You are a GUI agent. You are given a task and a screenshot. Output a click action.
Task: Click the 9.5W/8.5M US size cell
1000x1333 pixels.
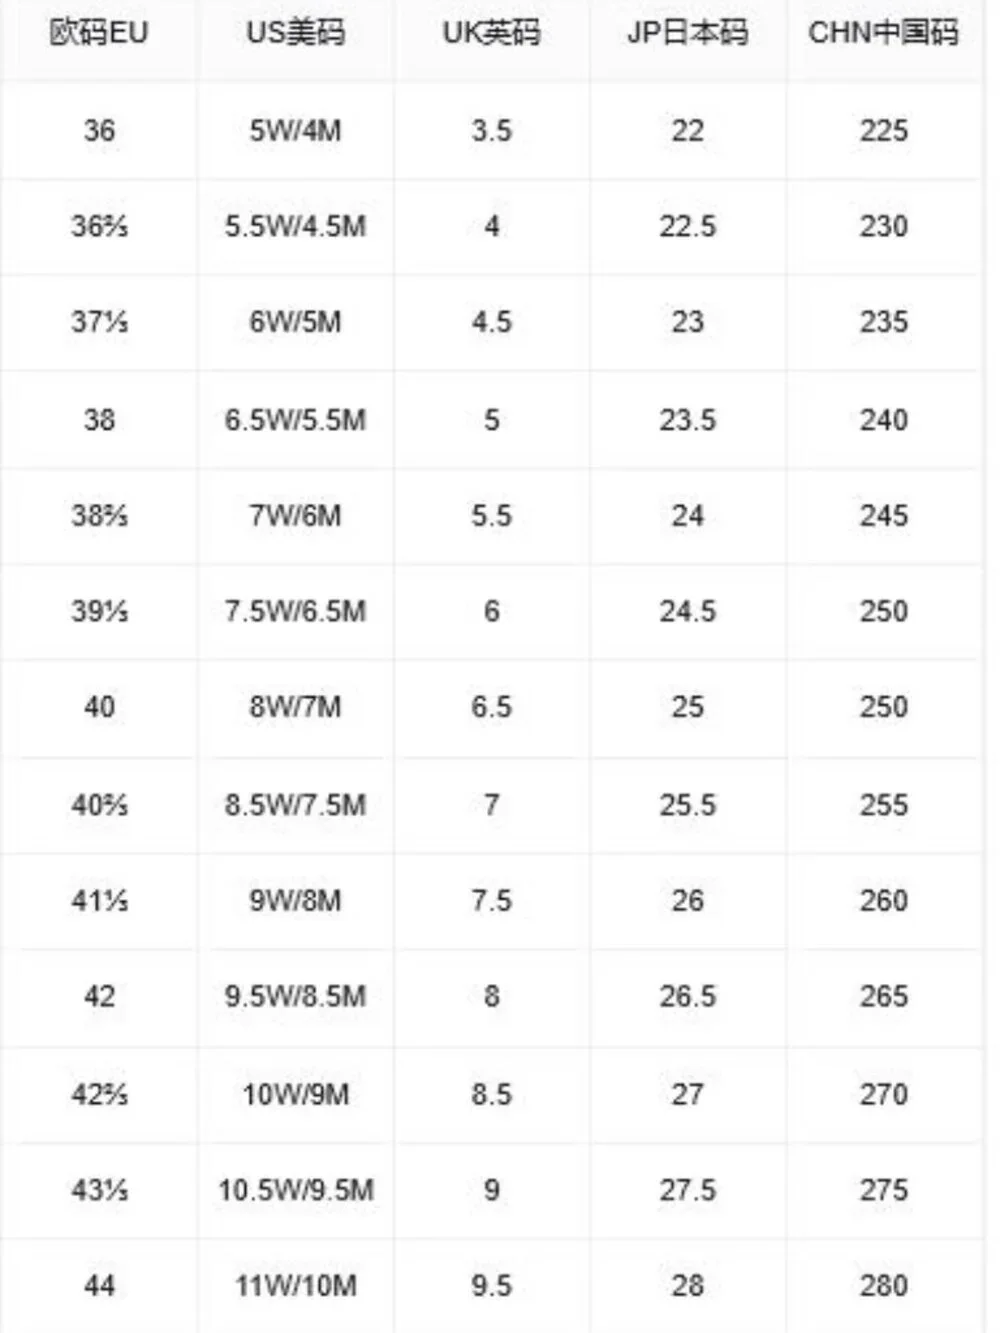click(295, 997)
